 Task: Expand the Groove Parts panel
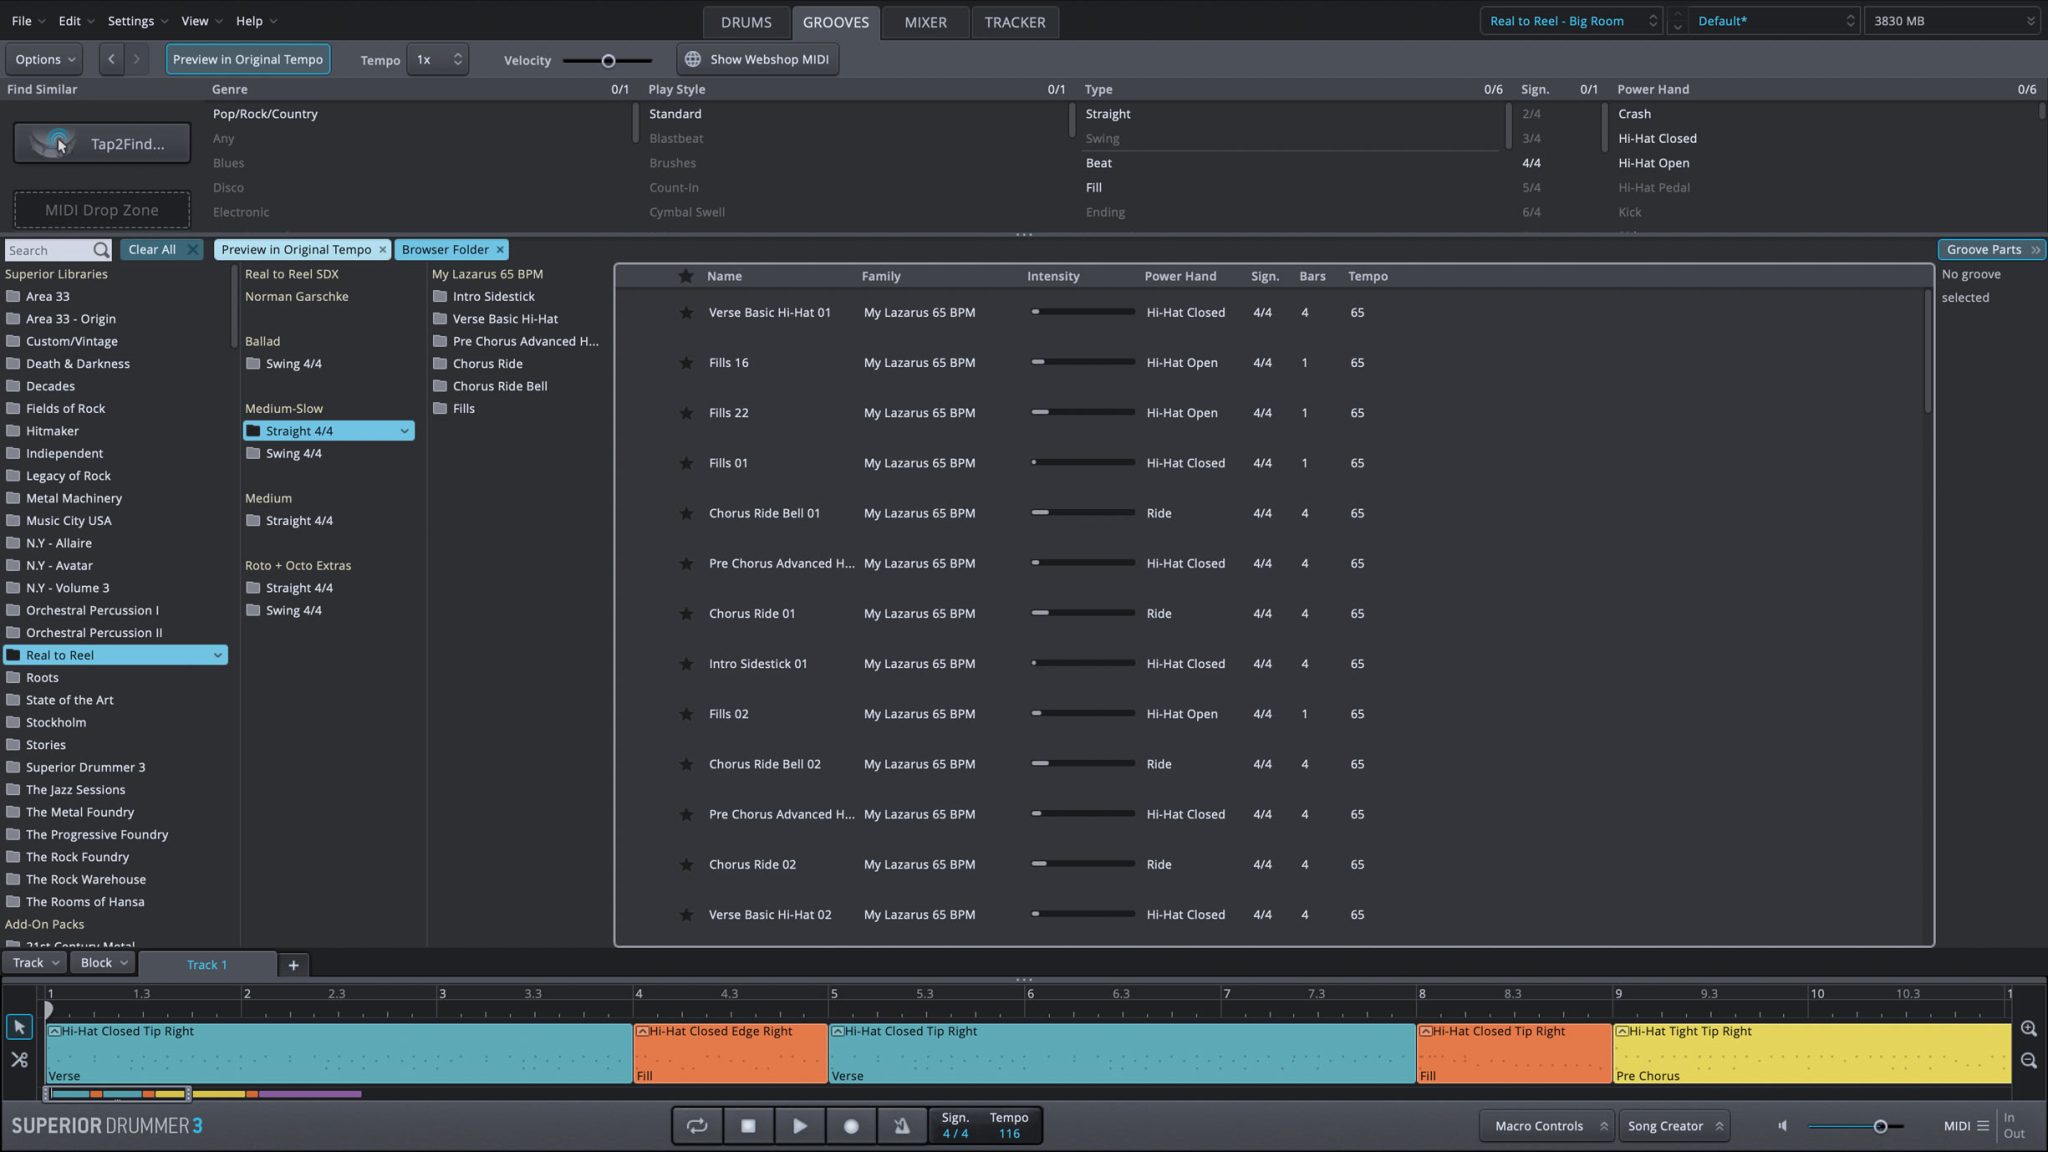click(x=1992, y=250)
